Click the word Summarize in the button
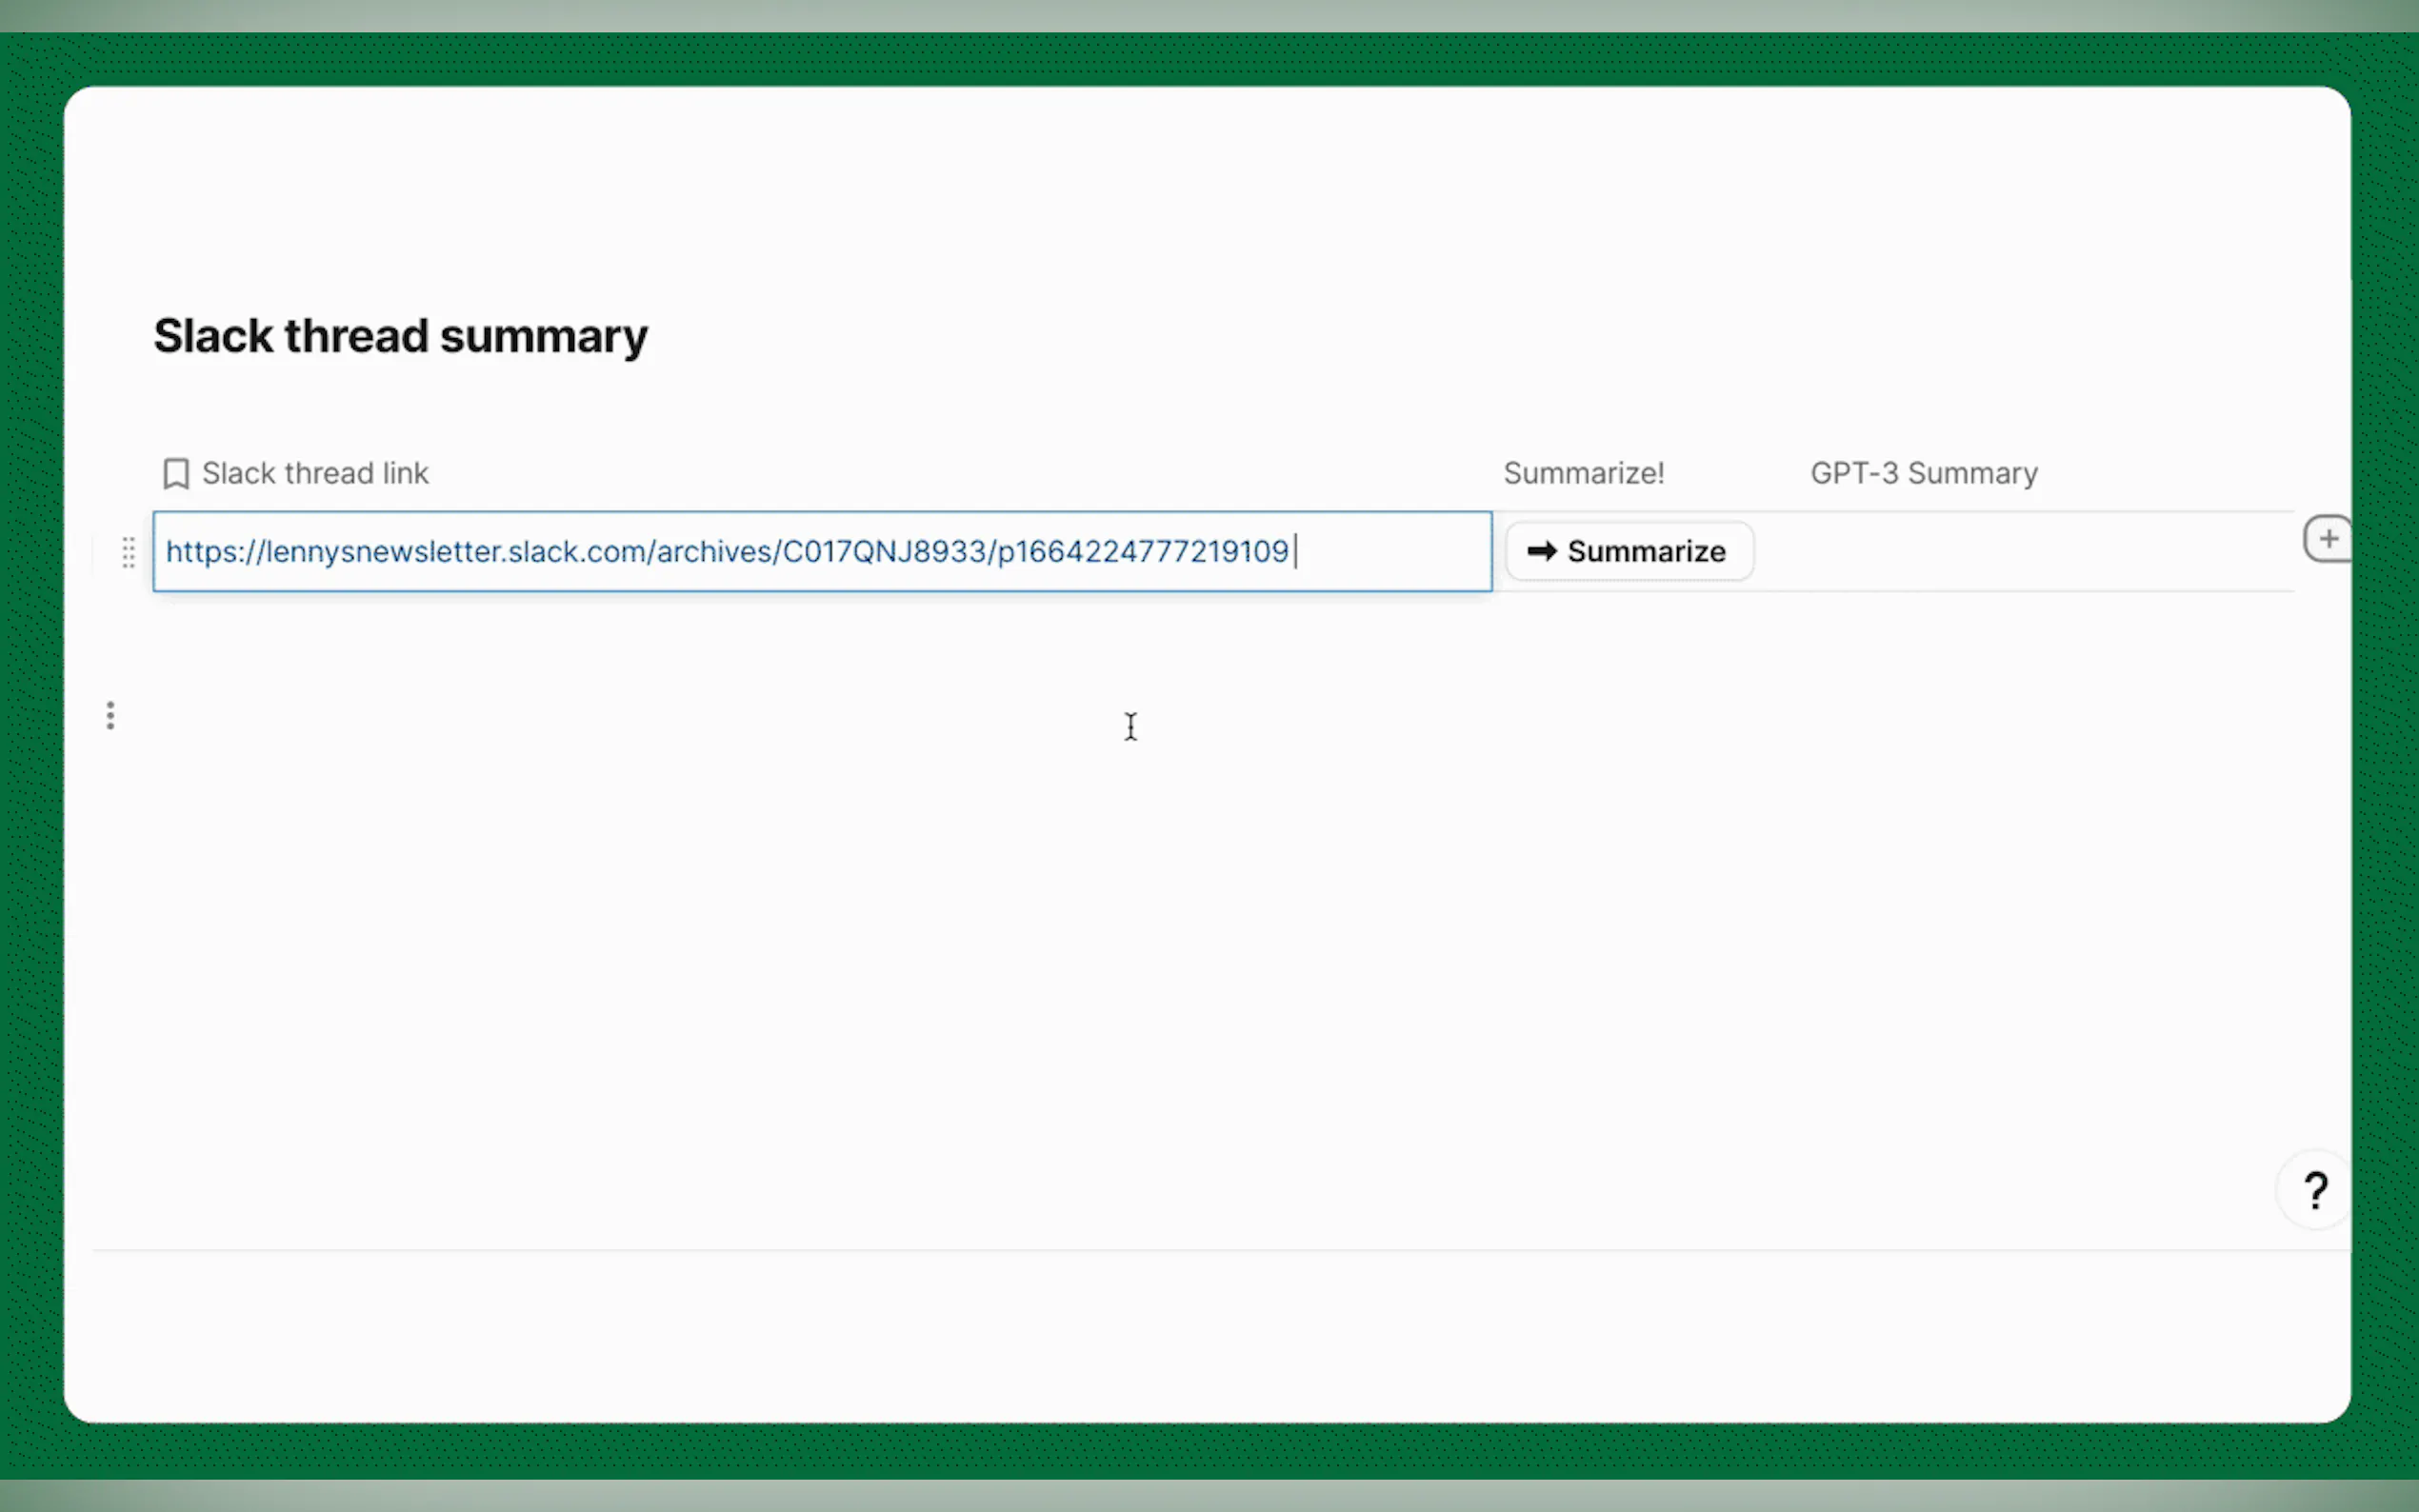Viewport: 2419px width, 1512px height. click(1646, 551)
